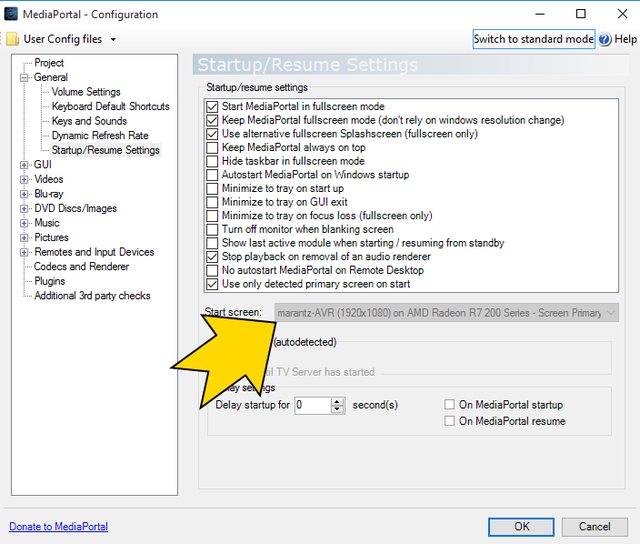
Task: Enable Keep MediaPortal always on top
Action: coord(211,148)
